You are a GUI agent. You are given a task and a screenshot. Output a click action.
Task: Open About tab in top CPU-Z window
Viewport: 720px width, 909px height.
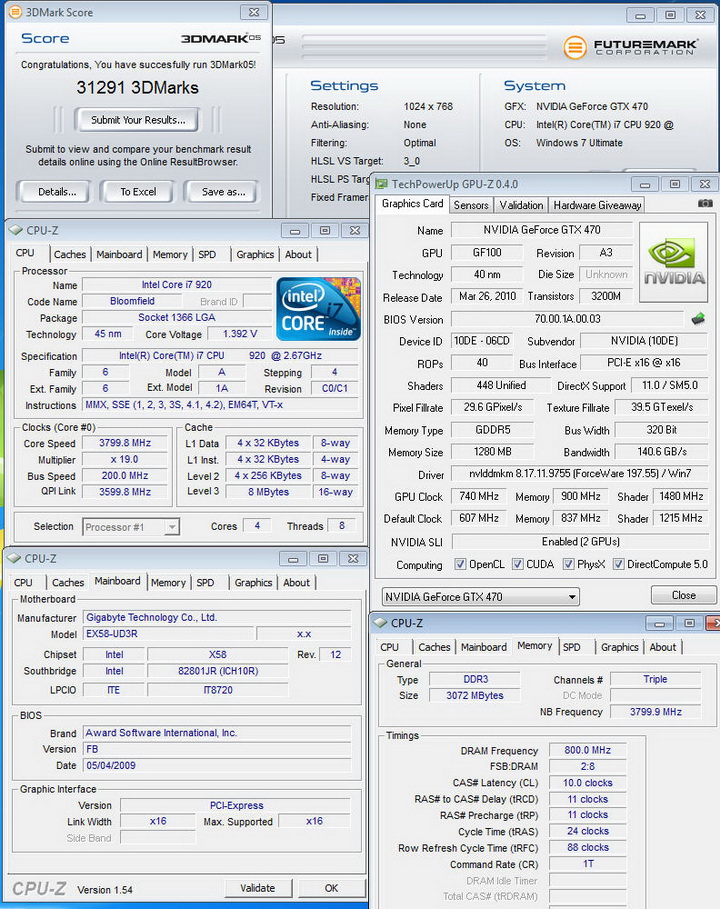299,254
